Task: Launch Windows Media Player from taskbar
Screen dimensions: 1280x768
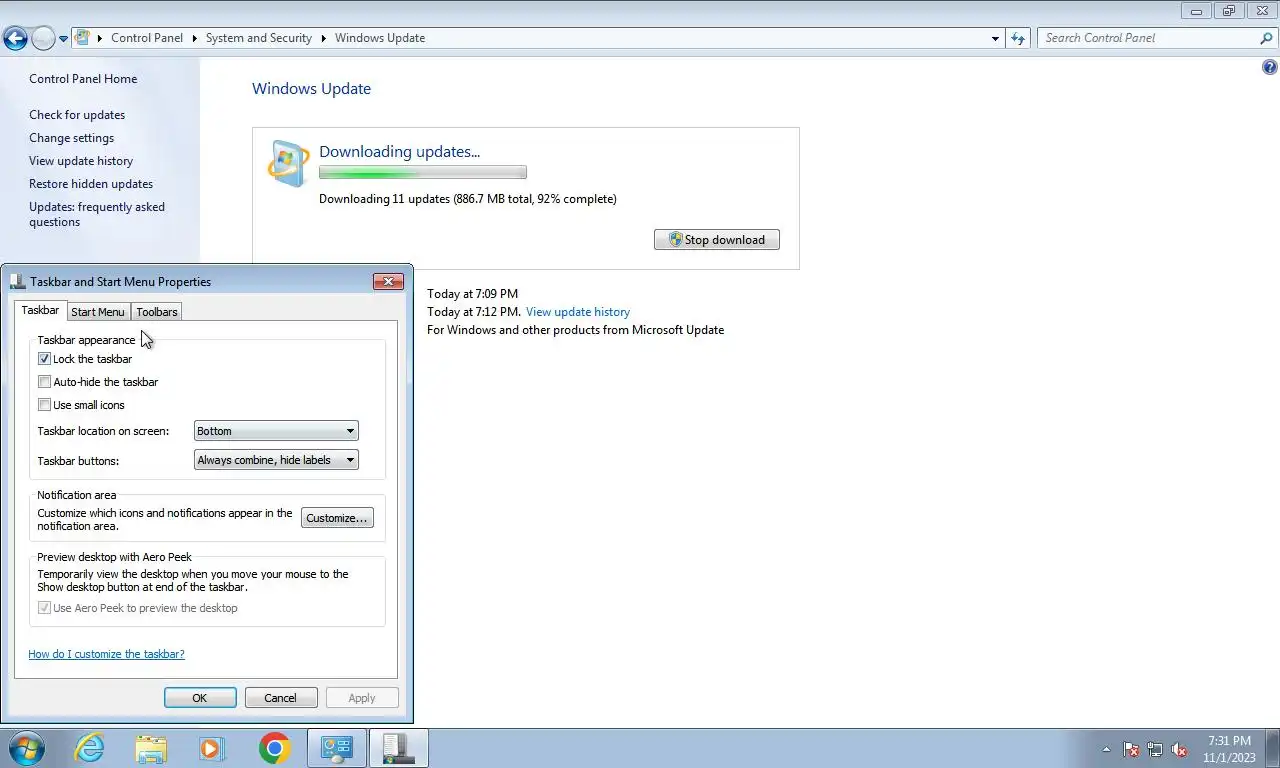Action: (213, 748)
